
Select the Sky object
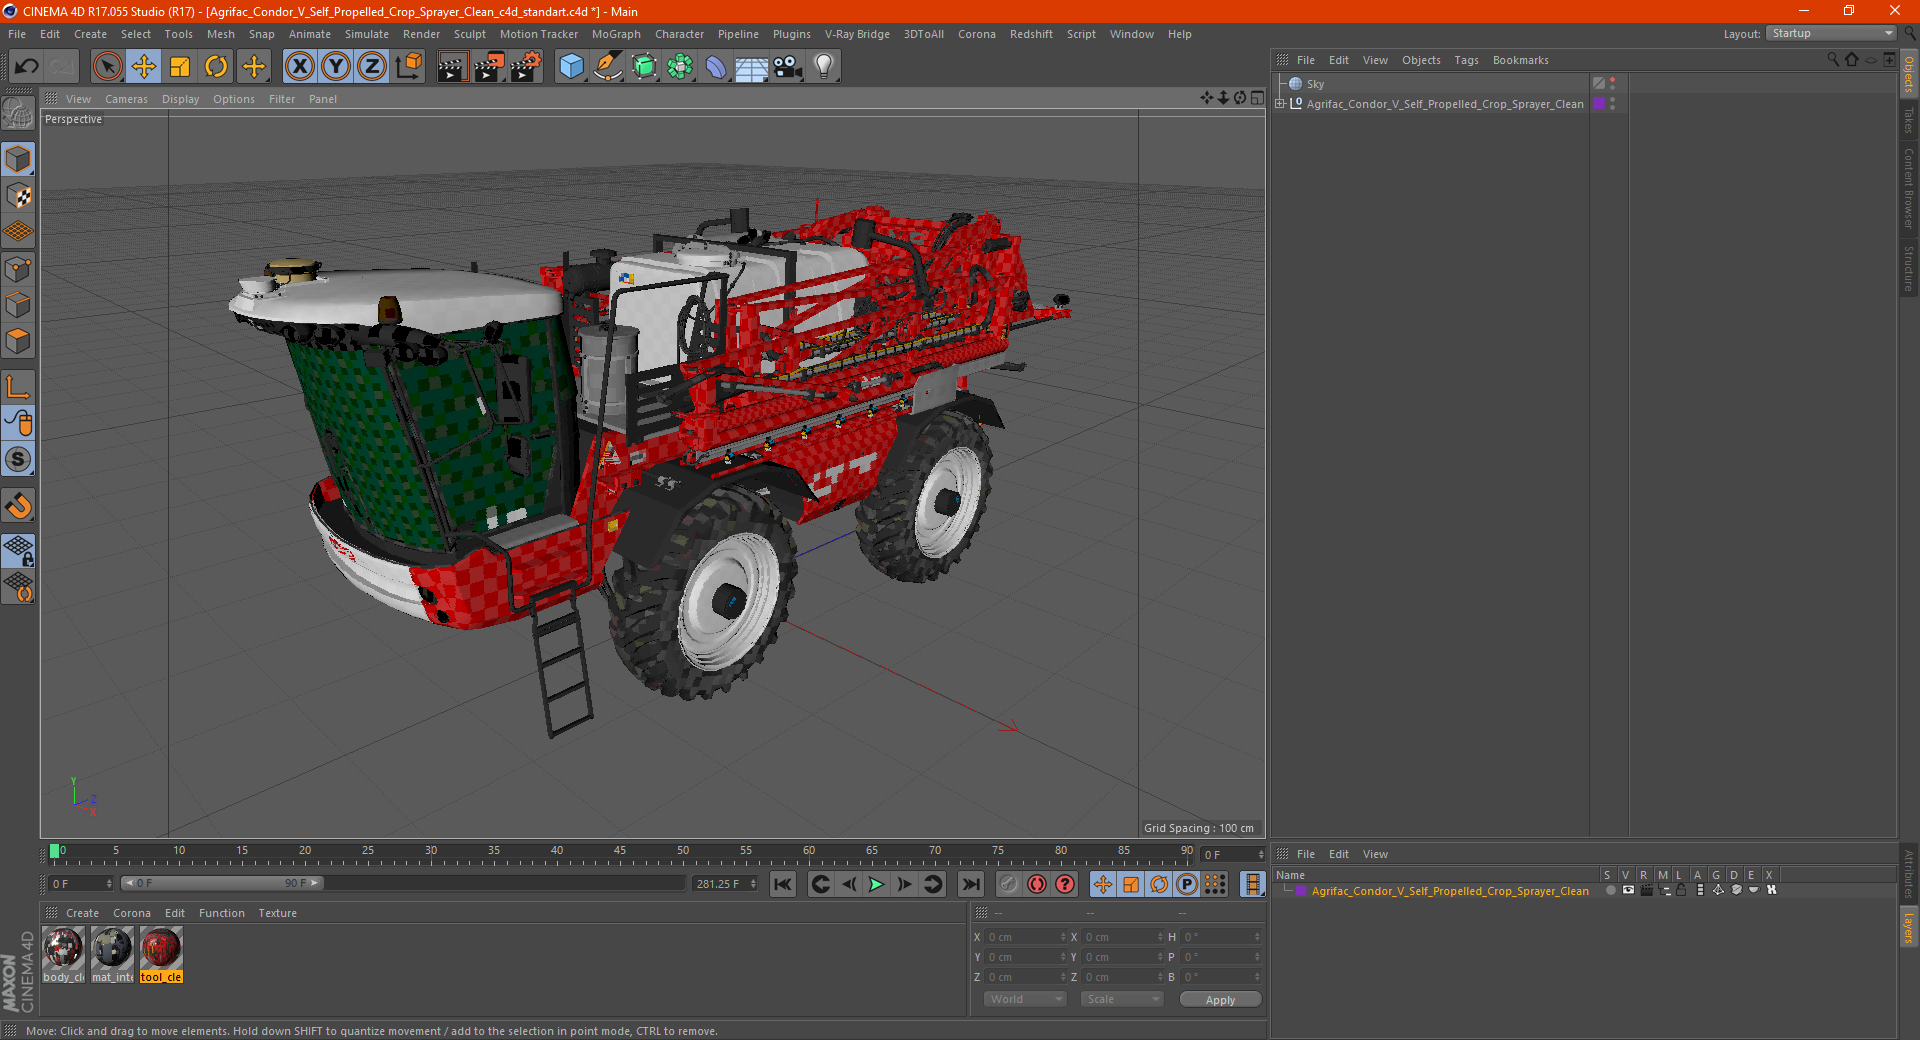[1315, 84]
